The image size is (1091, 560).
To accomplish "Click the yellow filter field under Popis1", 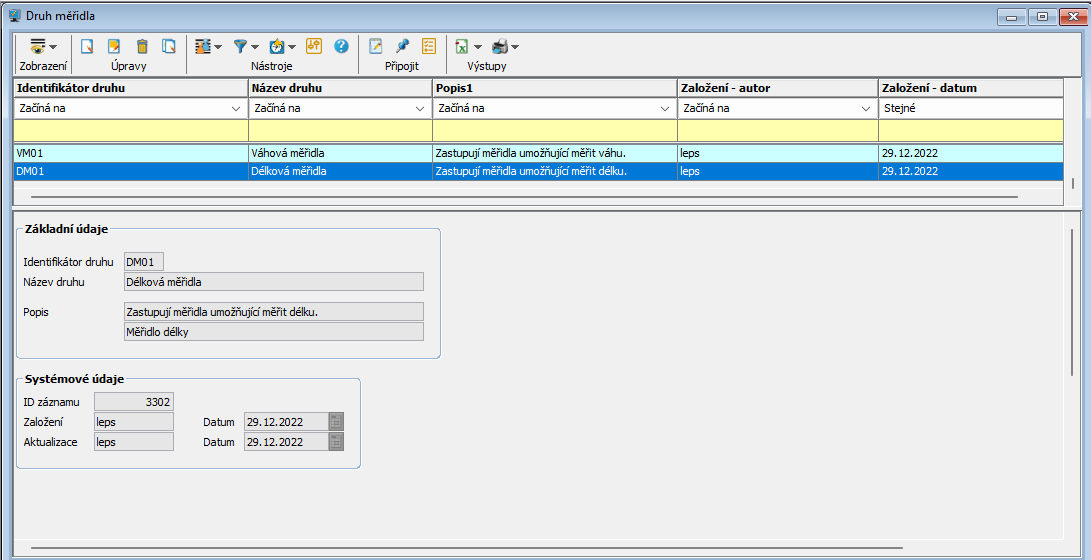I will pos(554,131).
